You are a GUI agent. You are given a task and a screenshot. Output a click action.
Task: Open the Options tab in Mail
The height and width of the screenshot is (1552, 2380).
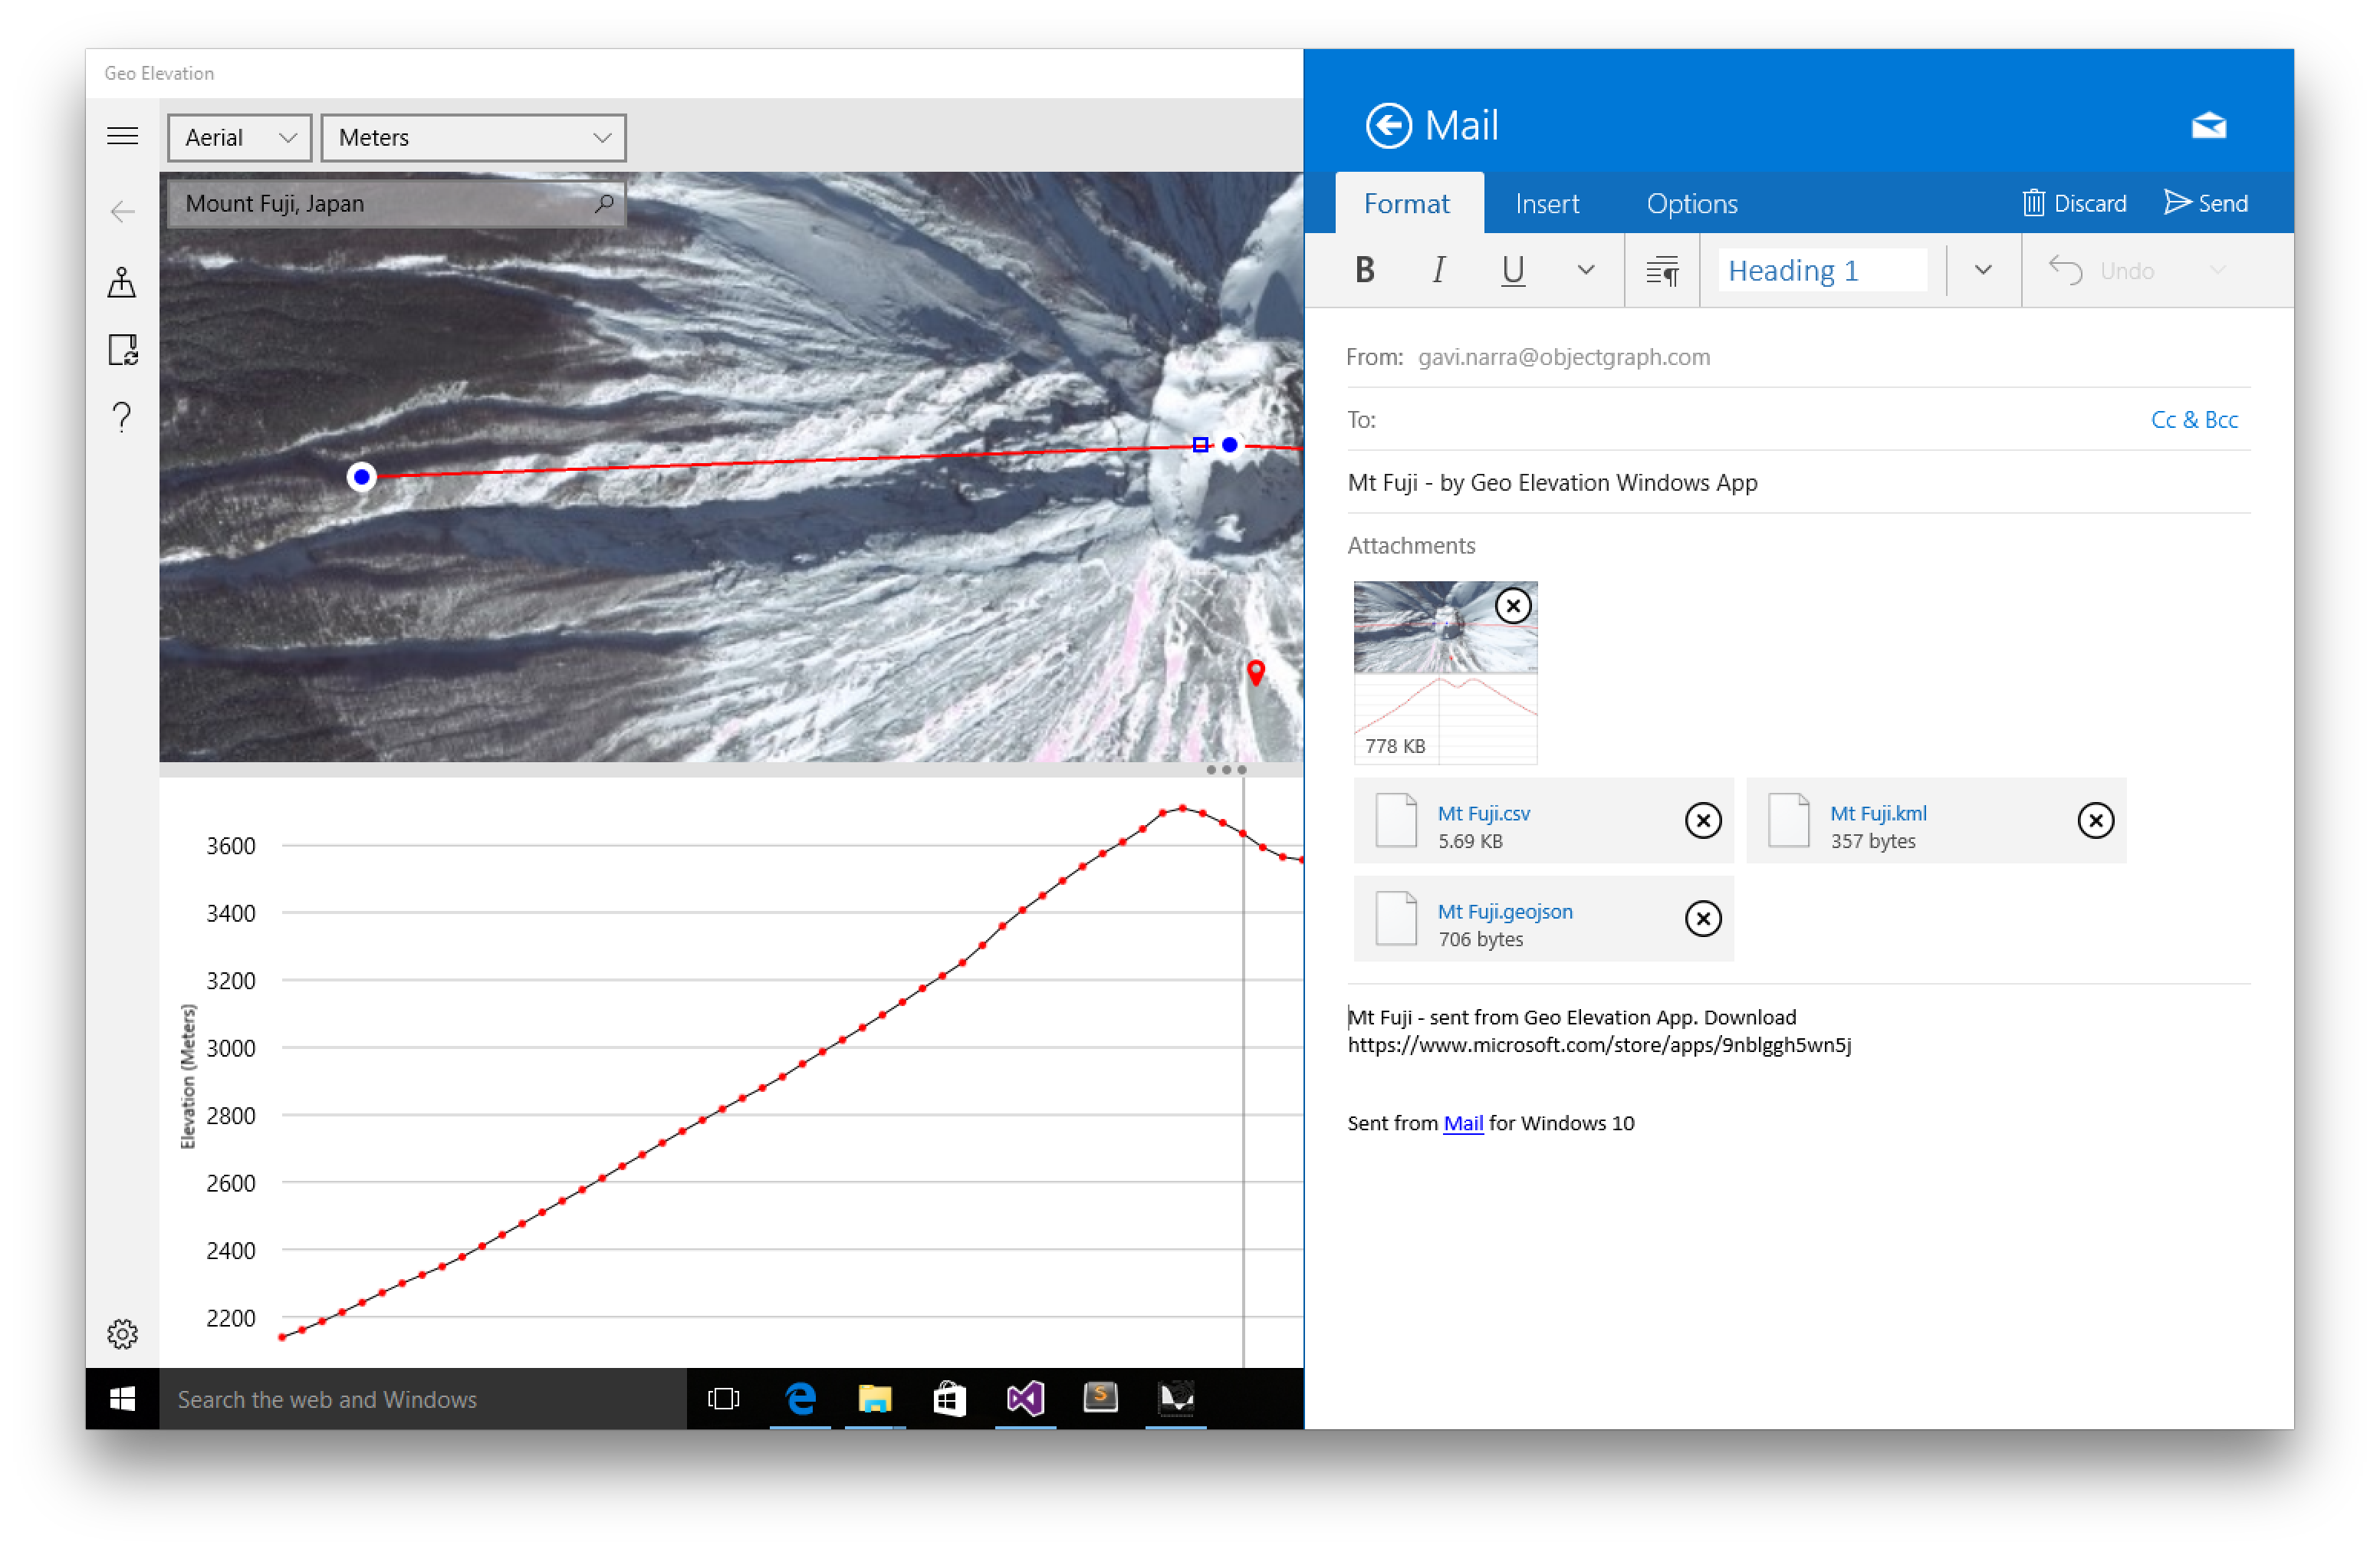point(1692,203)
